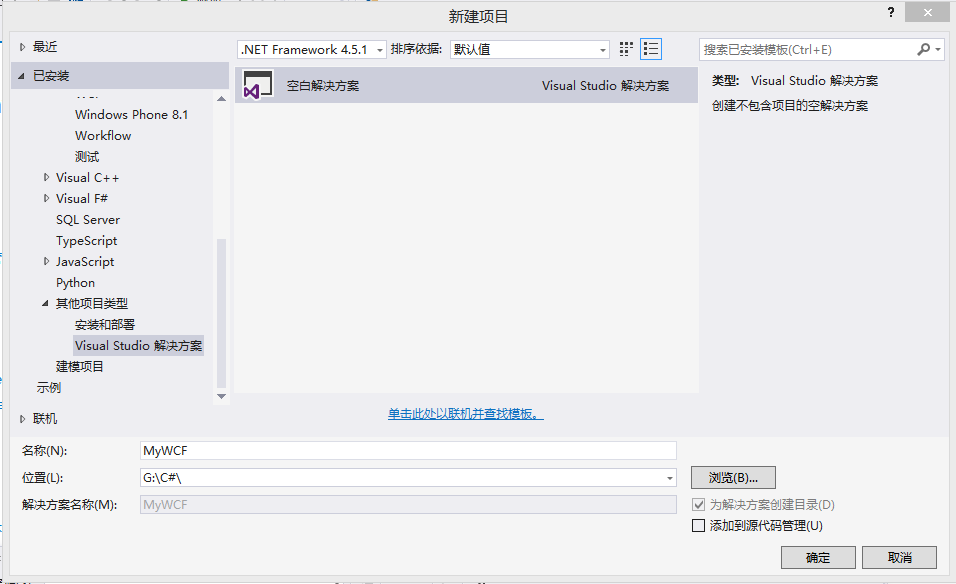Open the location G:\C#\ dropdown arrow
956x584 pixels.
click(669, 478)
